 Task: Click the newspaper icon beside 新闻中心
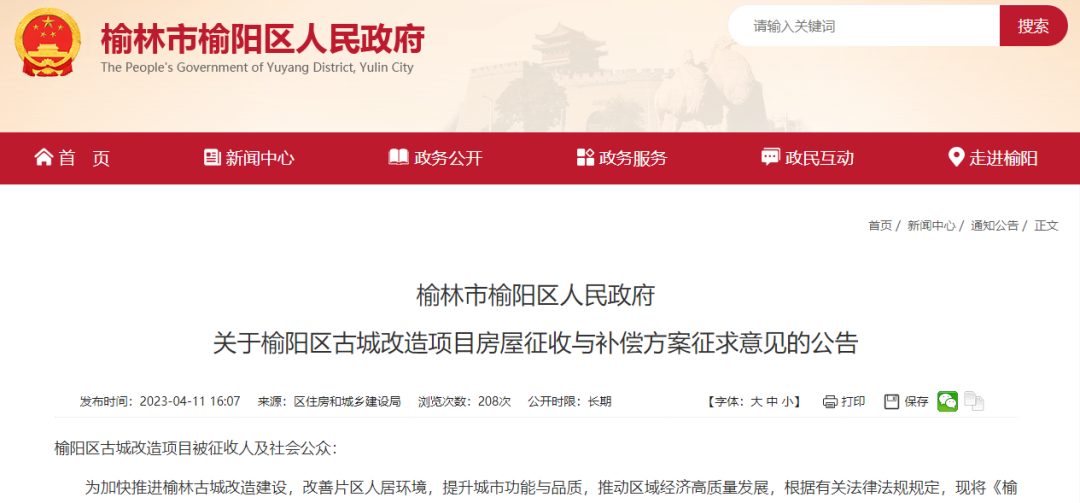point(212,157)
